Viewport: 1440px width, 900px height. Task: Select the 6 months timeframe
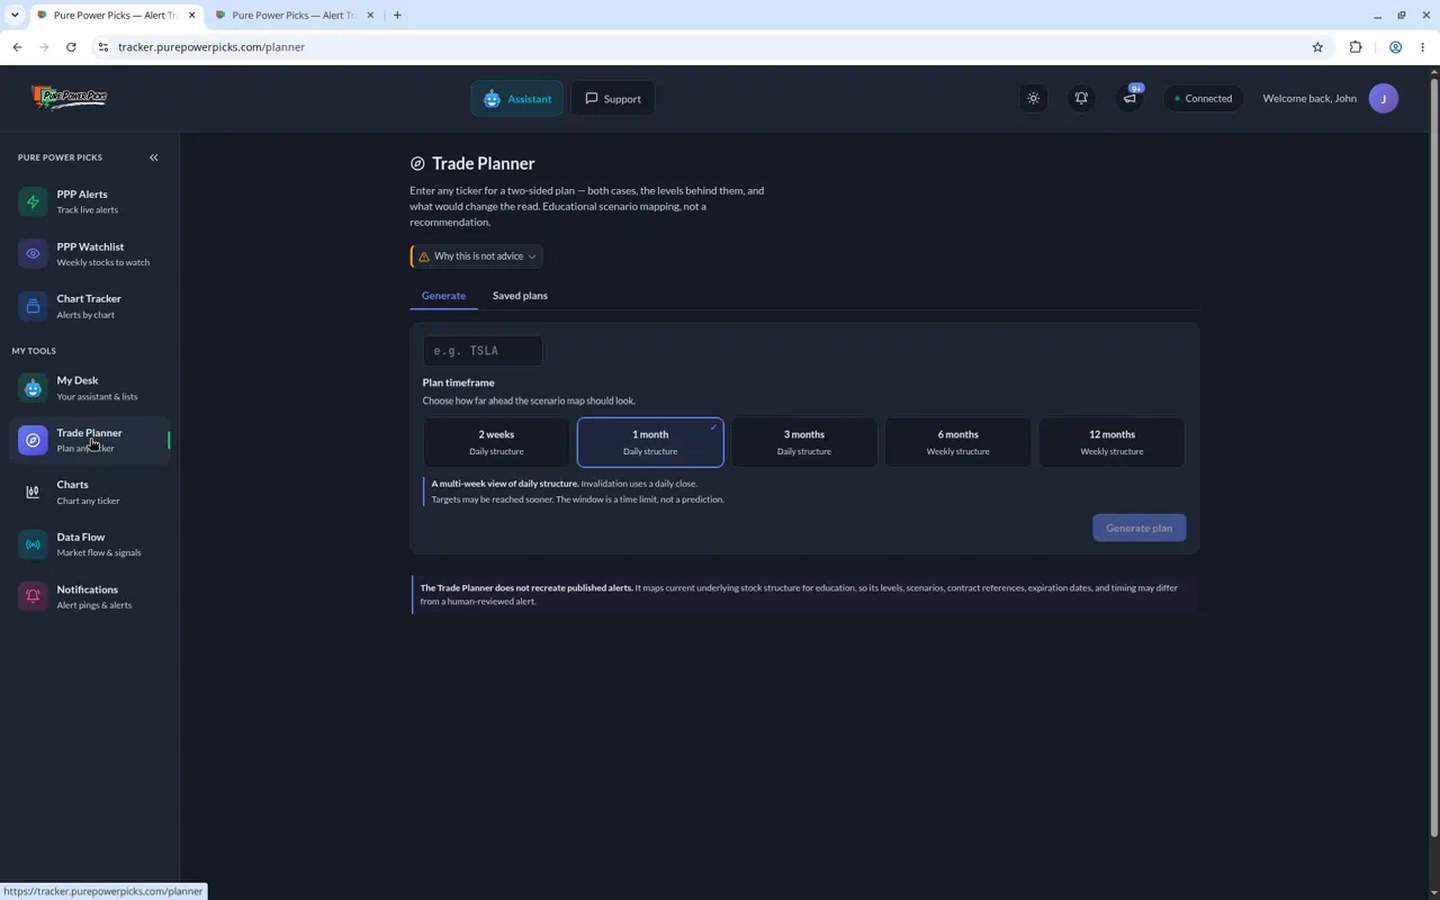click(x=958, y=442)
